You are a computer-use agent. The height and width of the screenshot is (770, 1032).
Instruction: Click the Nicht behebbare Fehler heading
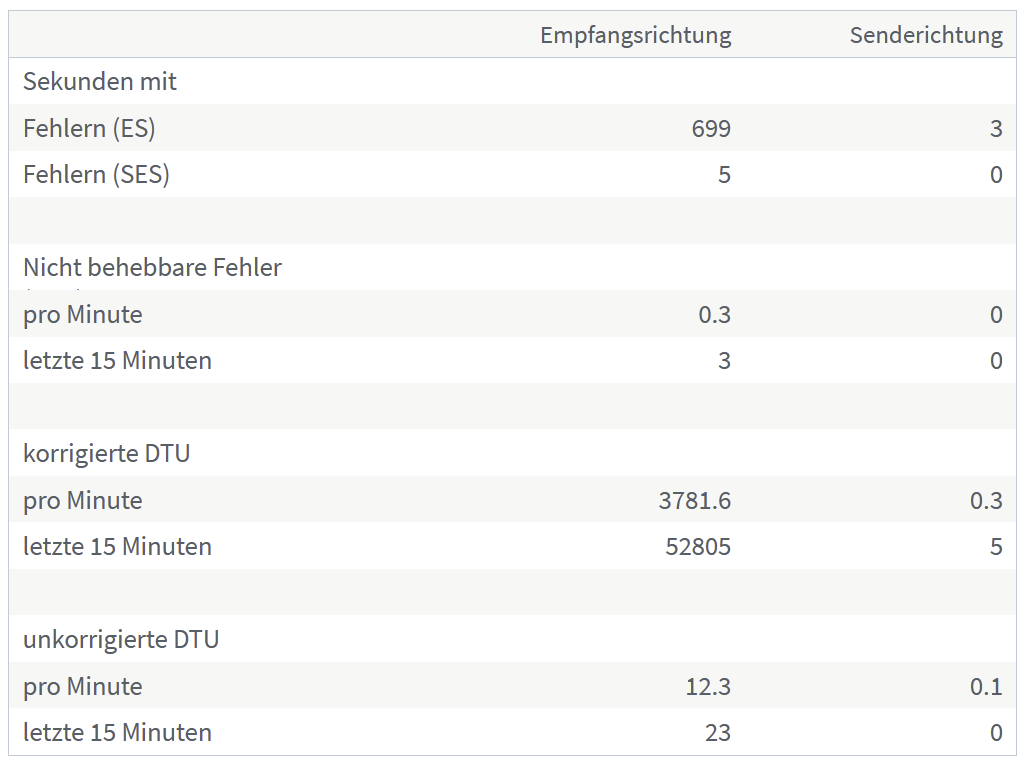(x=152, y=267)
